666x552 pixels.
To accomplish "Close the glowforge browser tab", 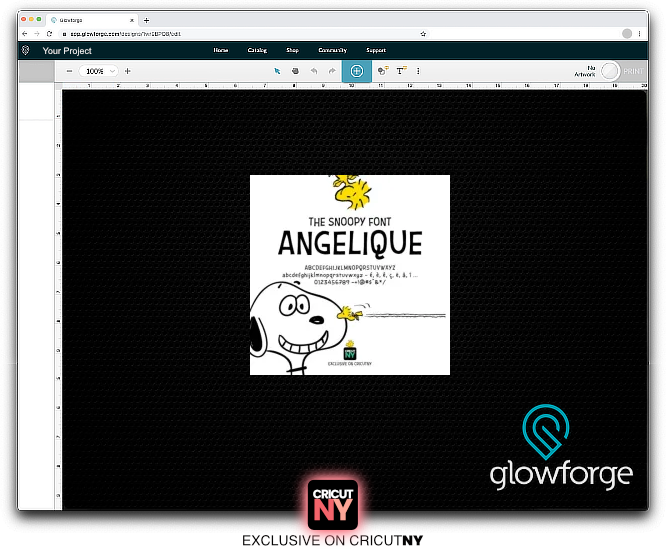I will [x=132, y=20].
